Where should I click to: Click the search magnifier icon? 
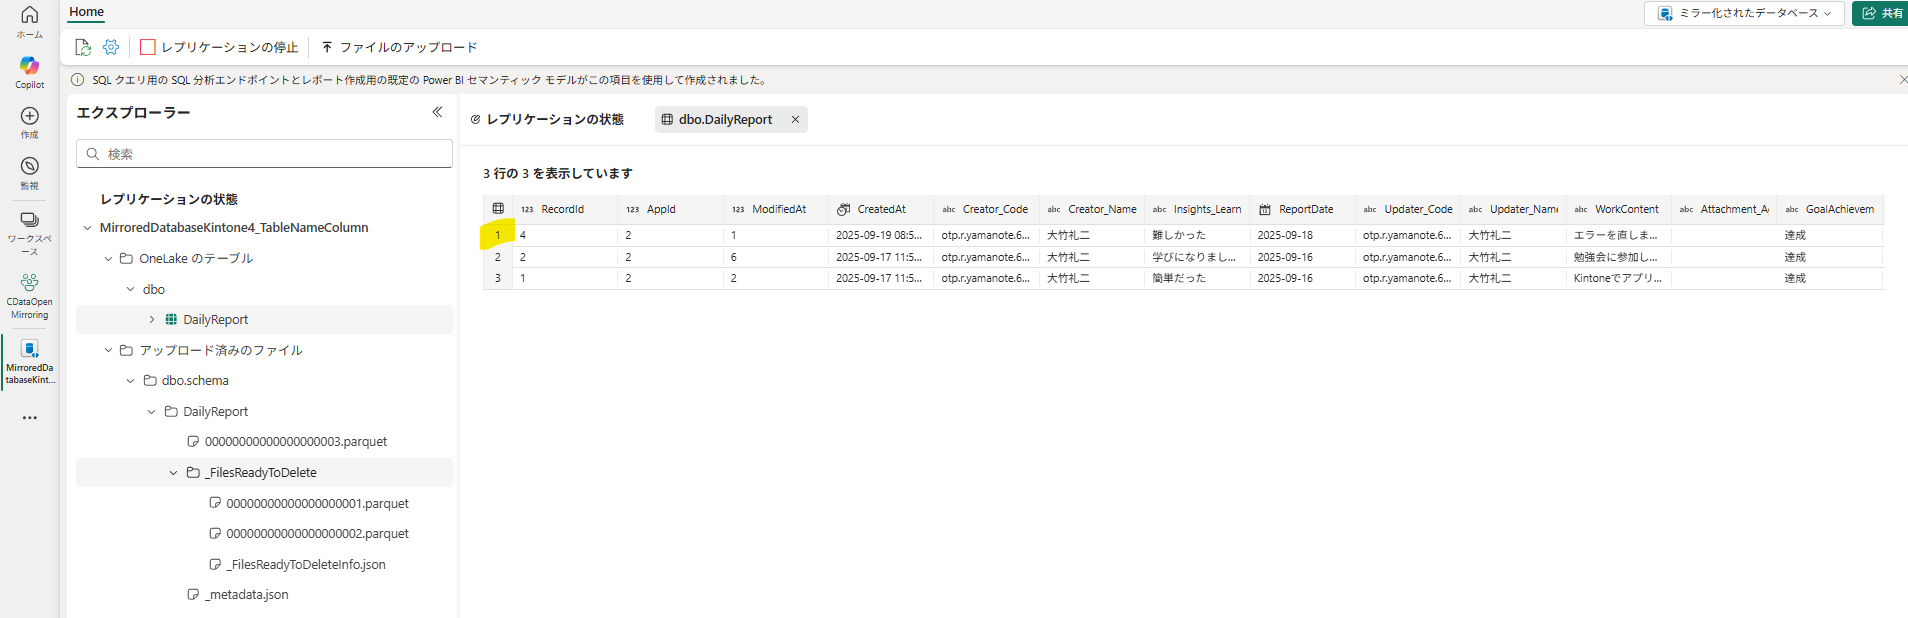click(x=93, y=154)
